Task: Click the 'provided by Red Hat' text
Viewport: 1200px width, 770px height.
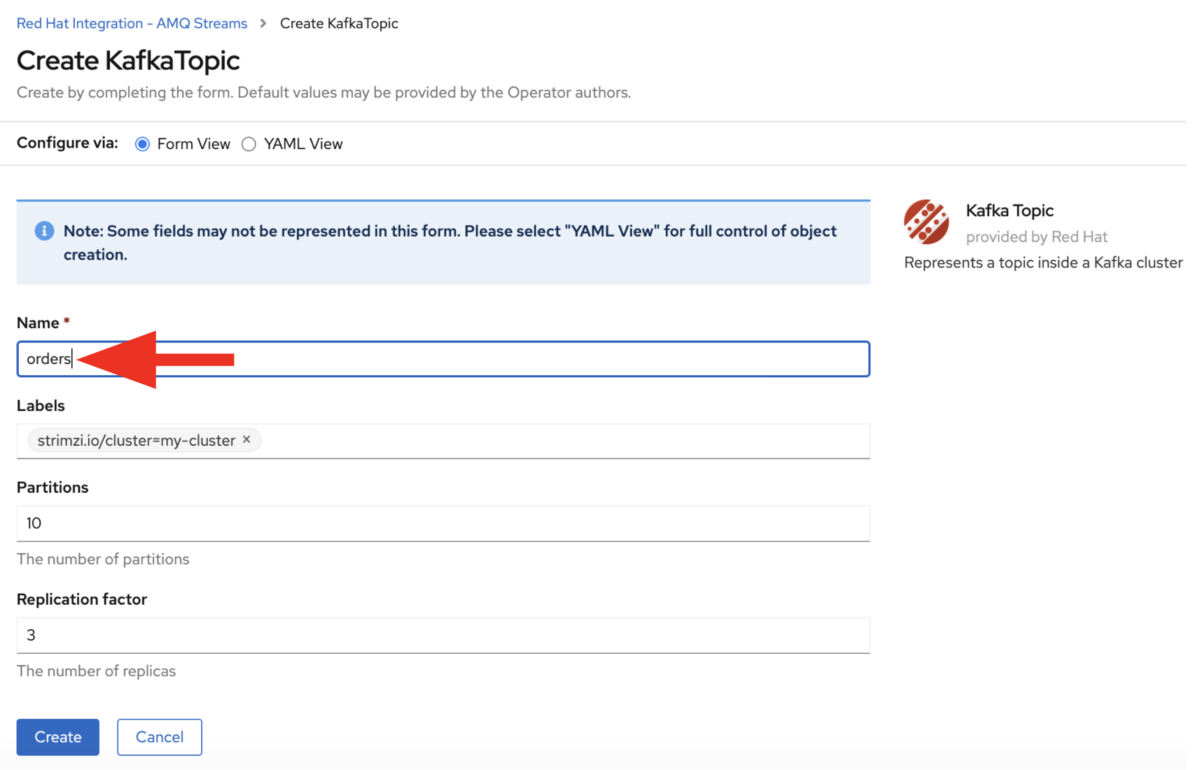Action: click(x=1037, y=237)
